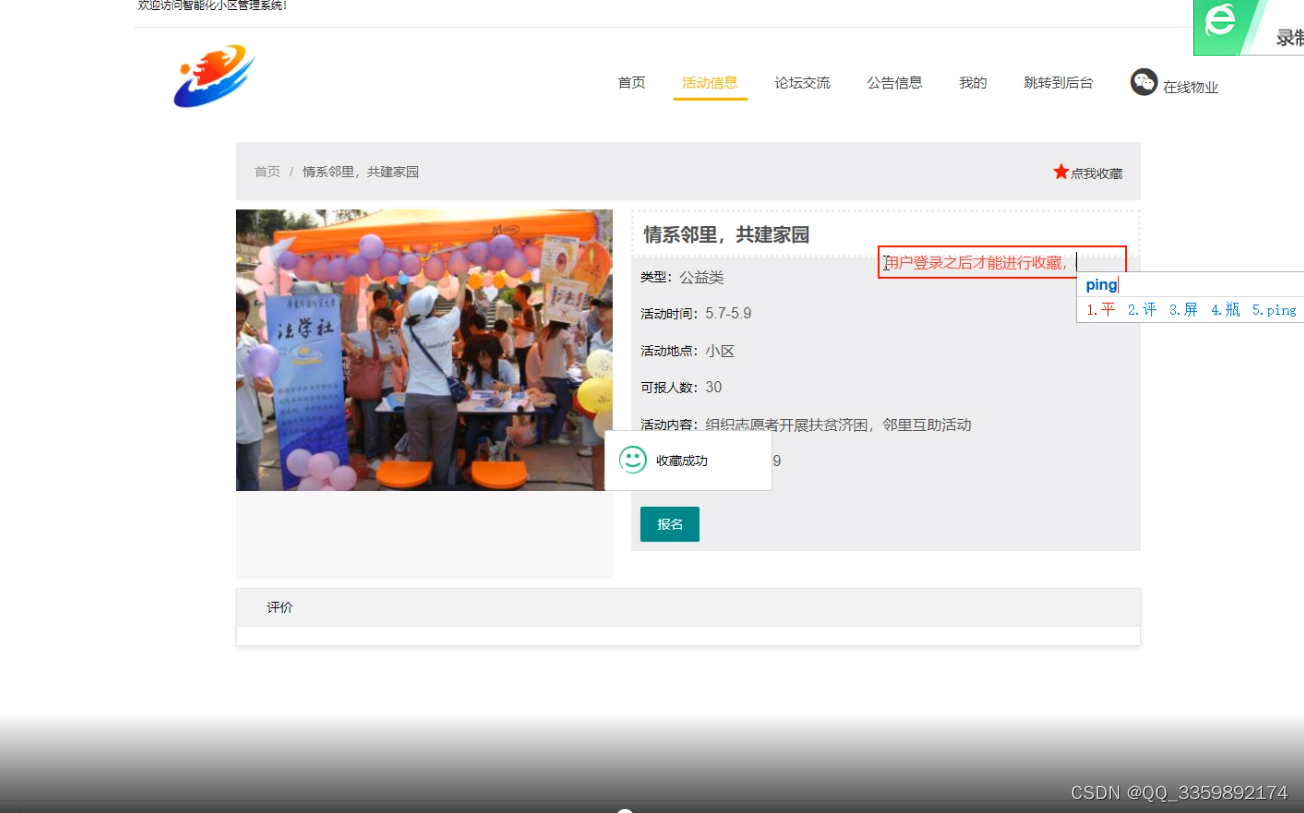Image resolution: width=1304 pixels, height=813 pixels.
Task: Open the 我的 menu item
Action: tap(973, 83)
